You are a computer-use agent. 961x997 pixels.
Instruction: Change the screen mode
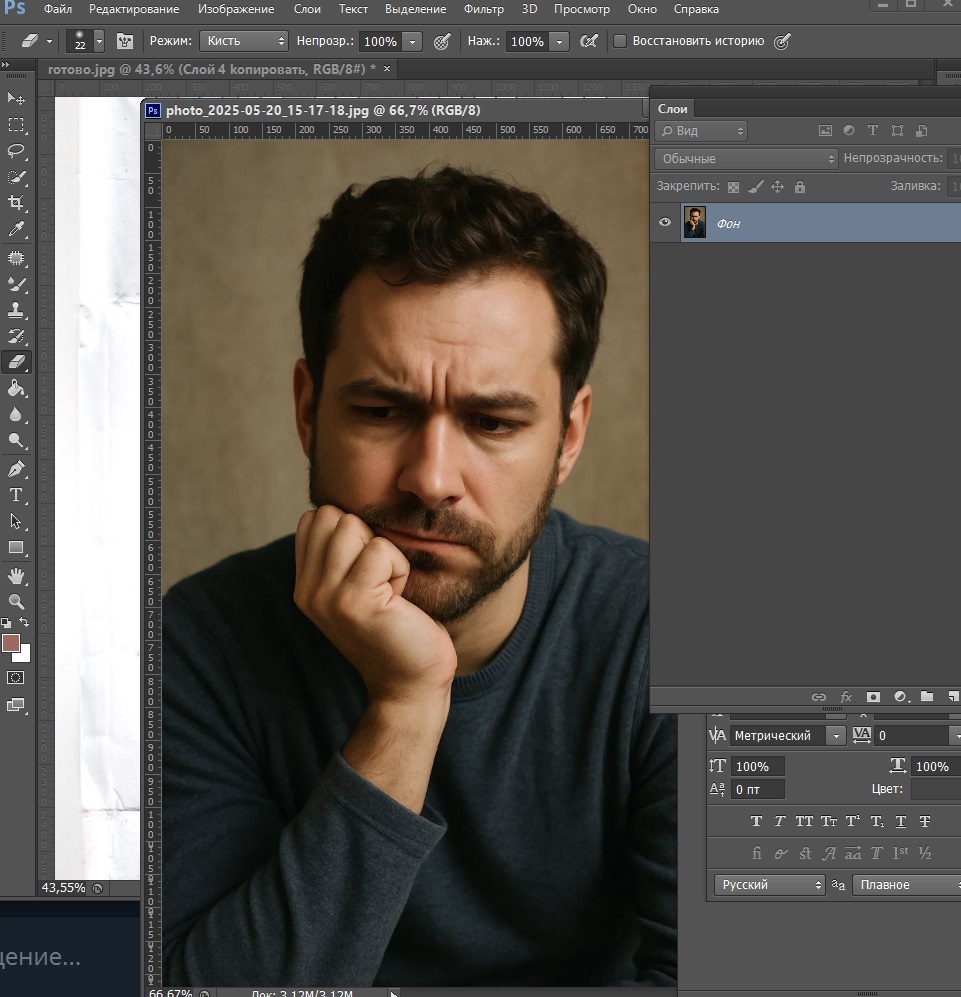16,705
